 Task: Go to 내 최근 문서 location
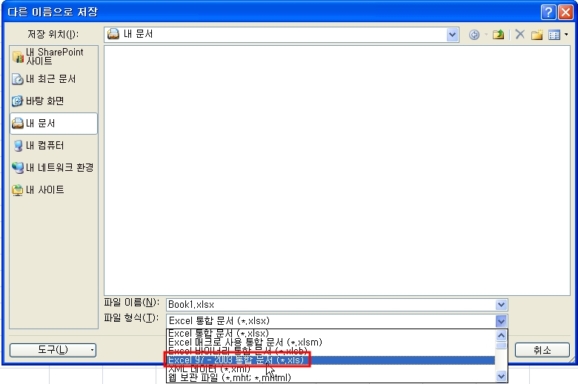[54, 79]
